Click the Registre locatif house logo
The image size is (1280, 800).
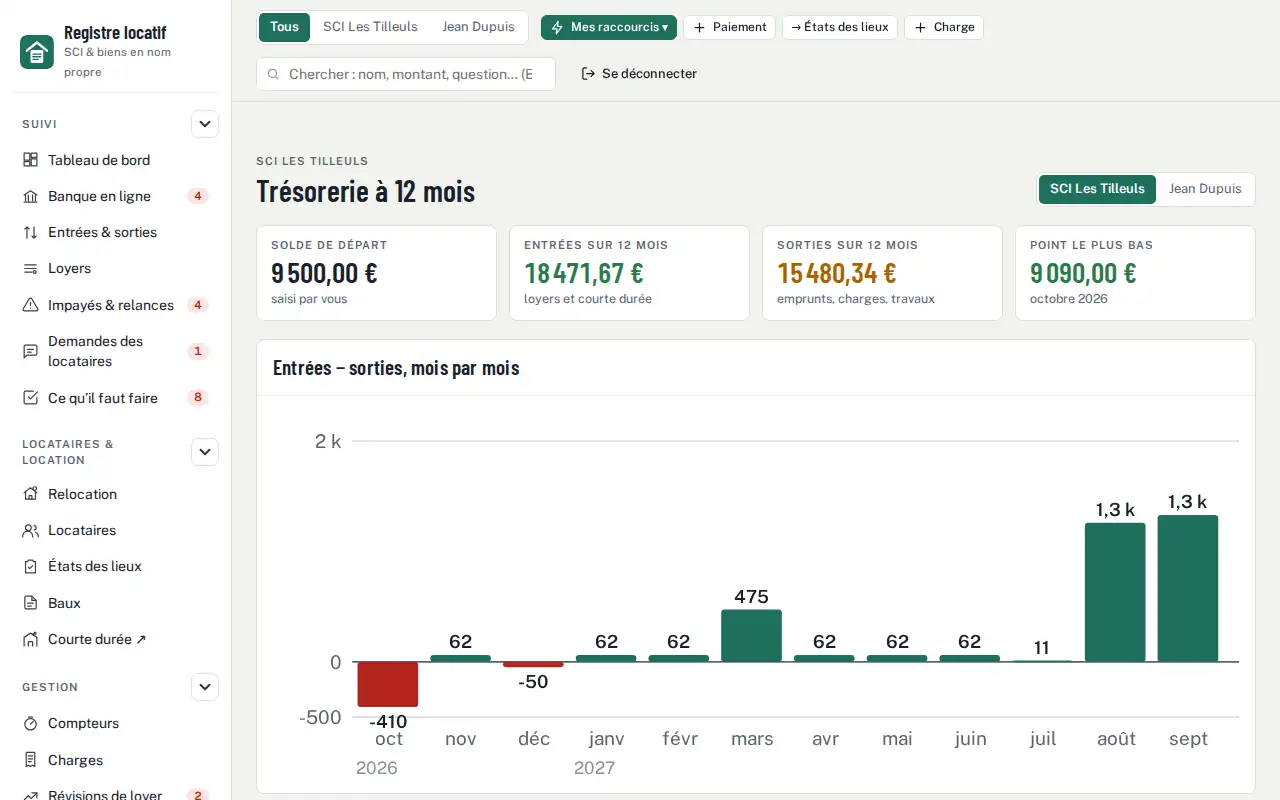[x=37, y=52]
